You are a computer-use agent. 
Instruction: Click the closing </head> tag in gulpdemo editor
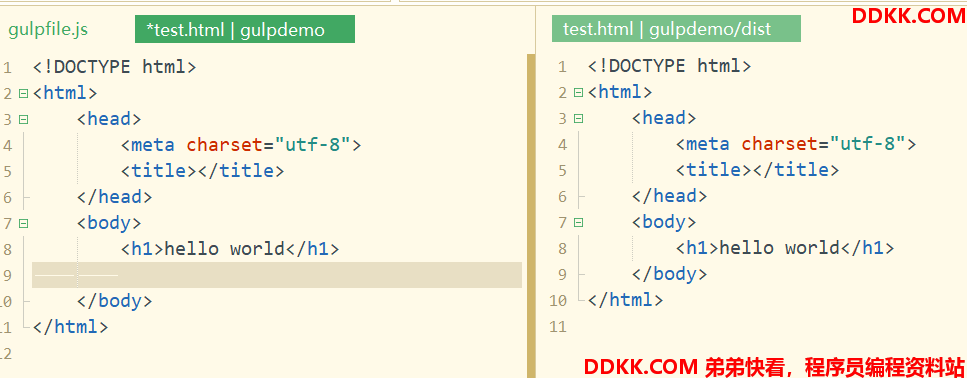(115, 197)
